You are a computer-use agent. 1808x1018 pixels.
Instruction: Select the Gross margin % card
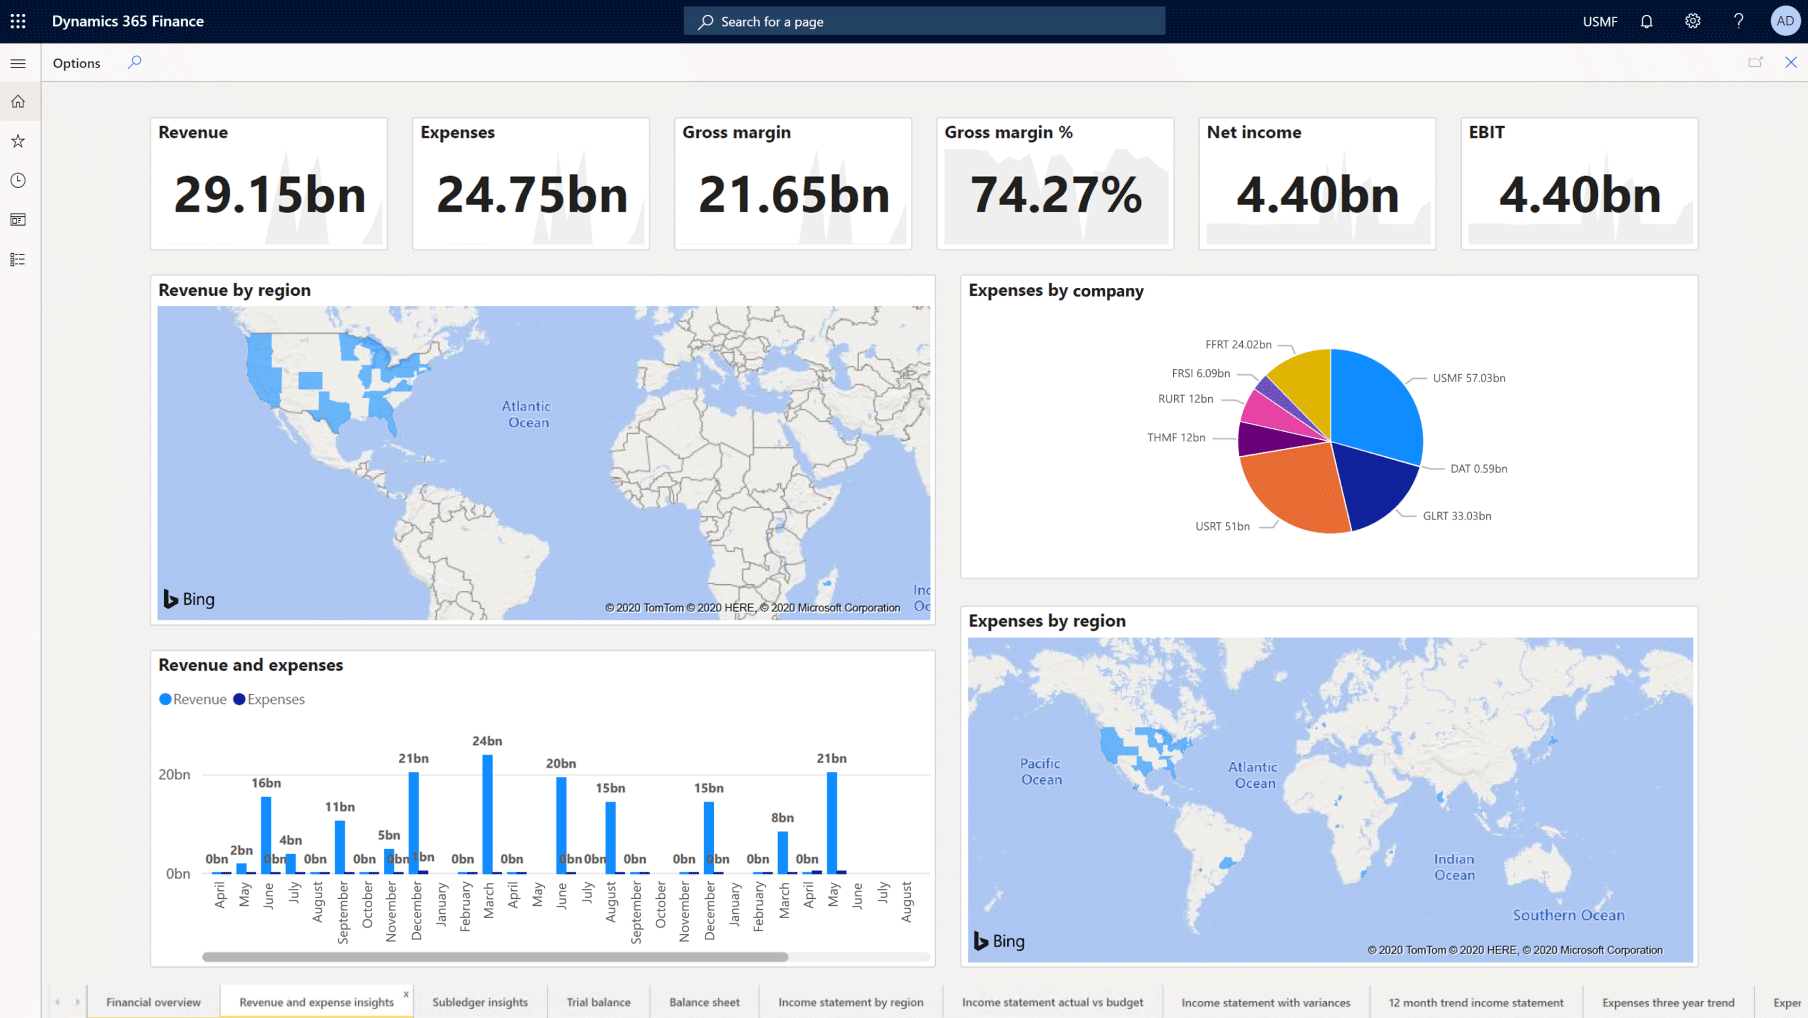pos(1055,184)
